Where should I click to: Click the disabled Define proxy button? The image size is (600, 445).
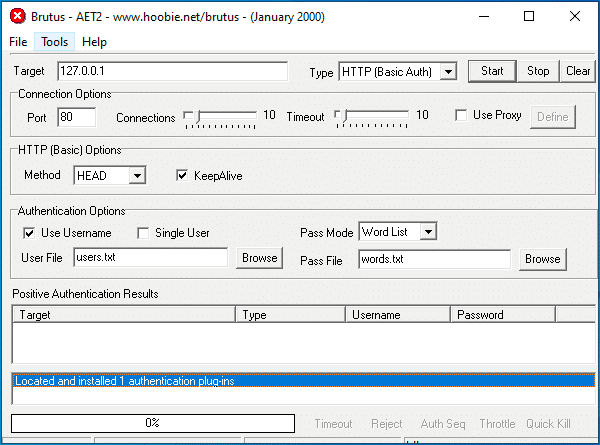coord(553,117)
